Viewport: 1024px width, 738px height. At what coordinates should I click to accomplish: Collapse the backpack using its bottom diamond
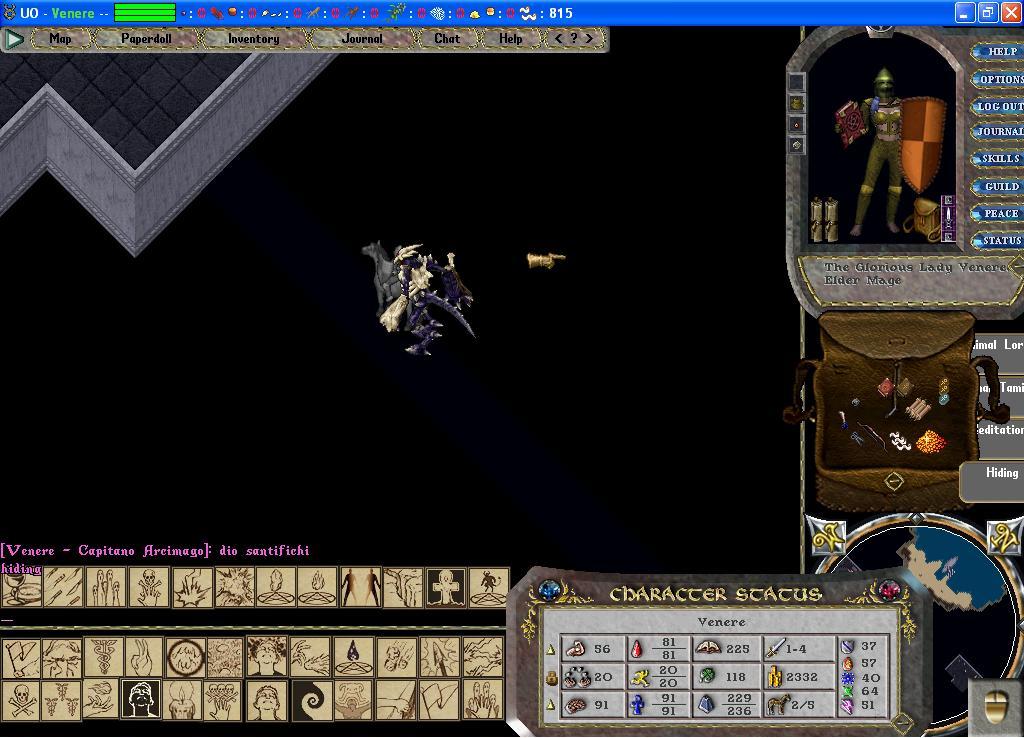point(893,482)
